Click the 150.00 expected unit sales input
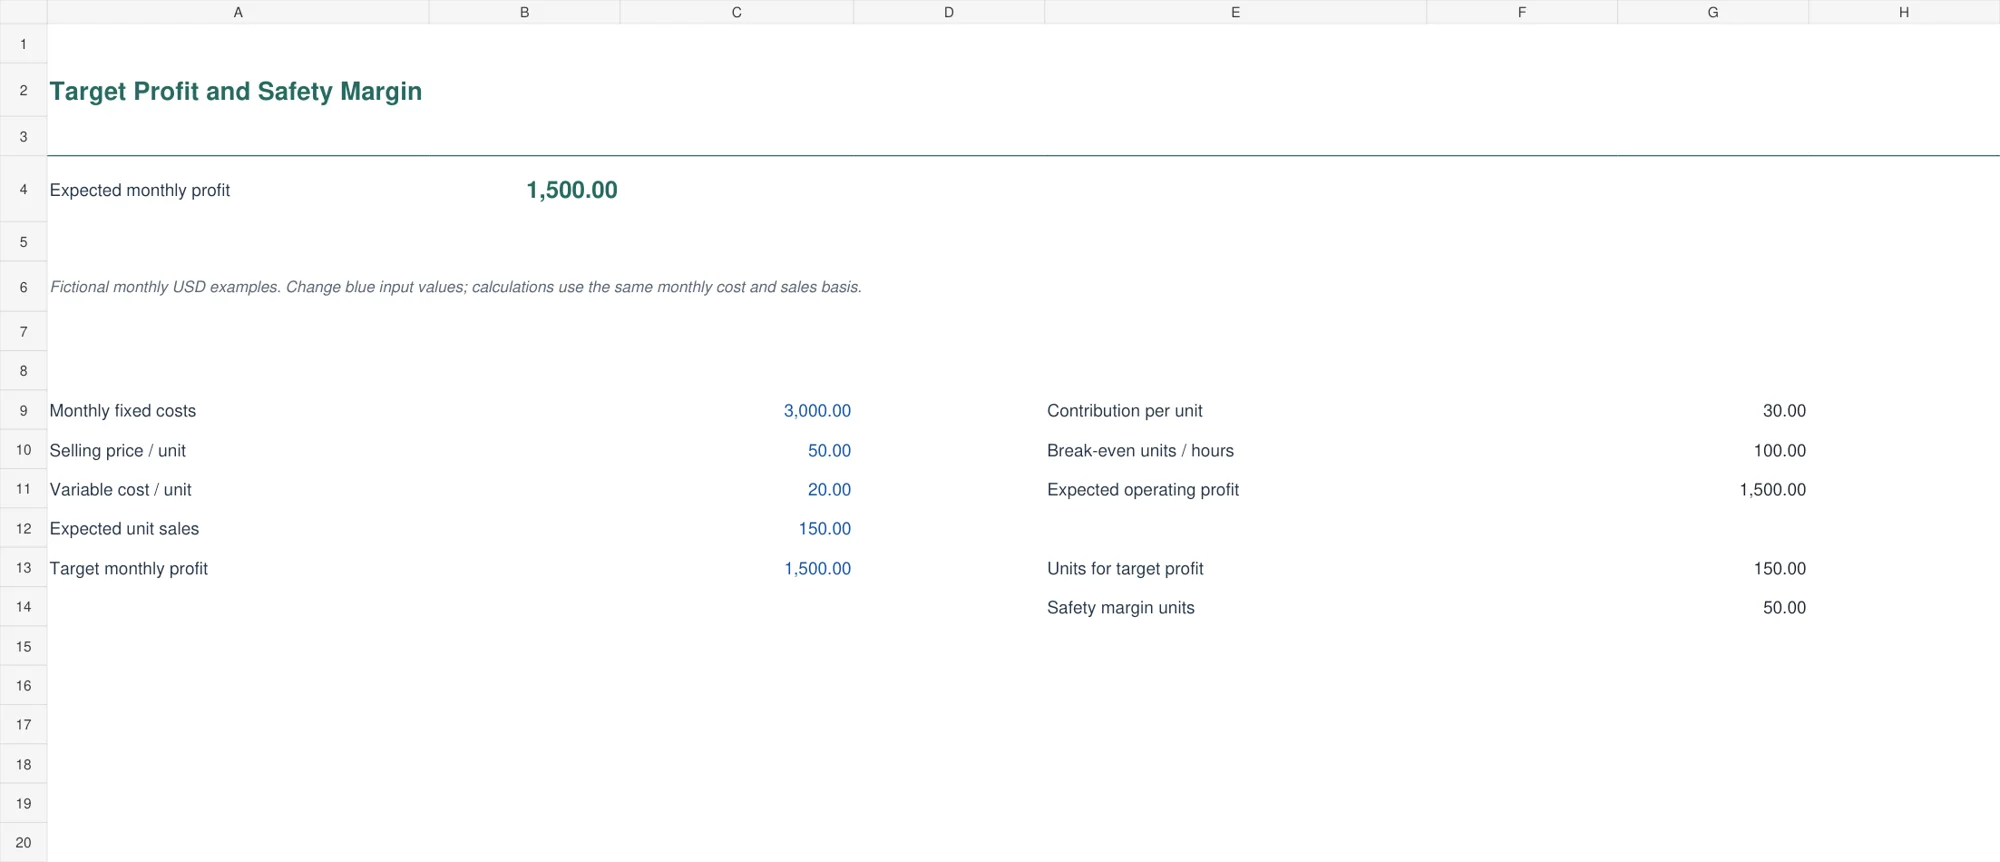This screenshot has height=862, width=2000. click(x=824, y=529)
